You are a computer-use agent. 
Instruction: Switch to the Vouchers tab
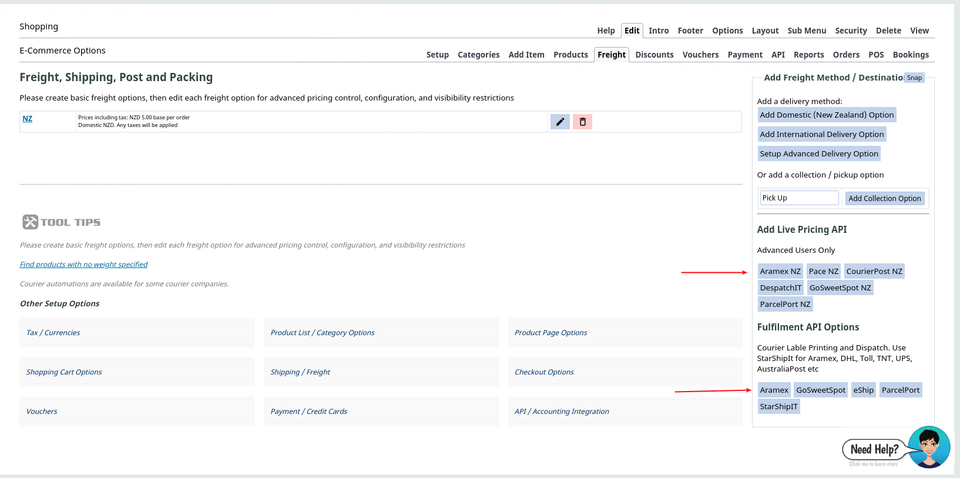click(x=700, y=55)
